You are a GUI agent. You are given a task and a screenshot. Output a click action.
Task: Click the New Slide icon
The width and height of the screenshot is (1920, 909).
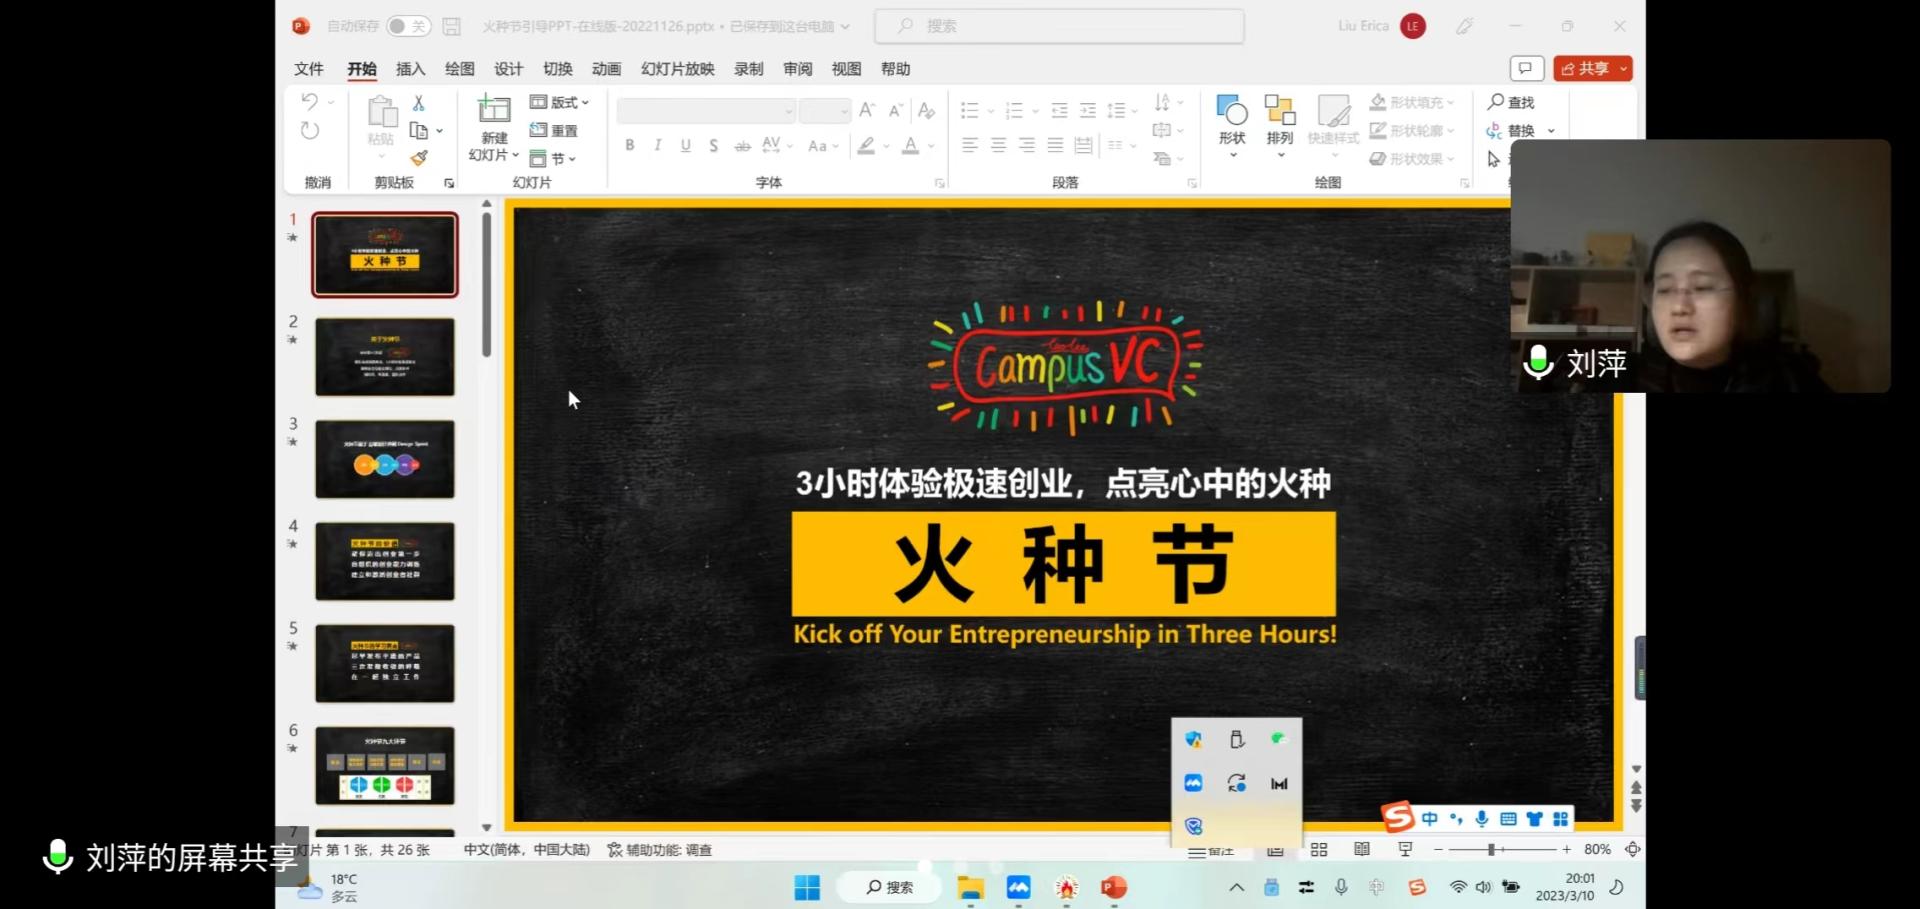coord(494,110)
